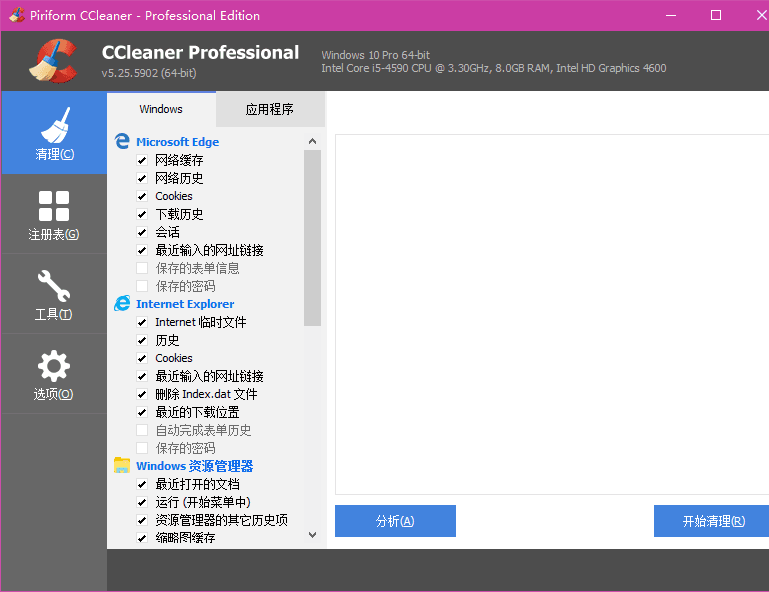Click the CCleaner logo in header
Image resolution: width=769 pixels, height=592 pixels.
pos(53,62)
